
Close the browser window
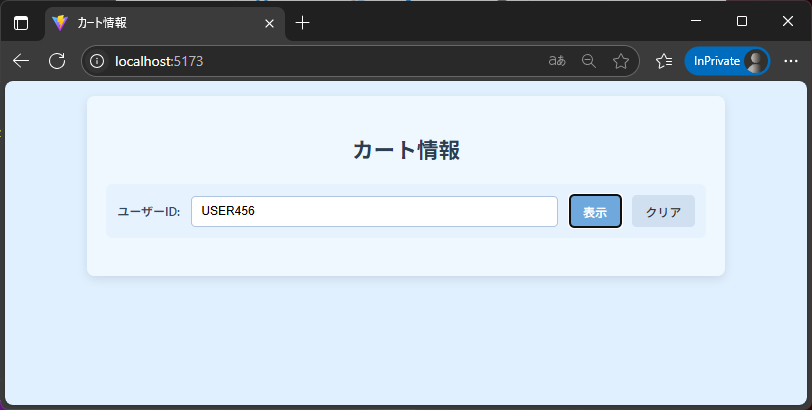coord(788,21)
